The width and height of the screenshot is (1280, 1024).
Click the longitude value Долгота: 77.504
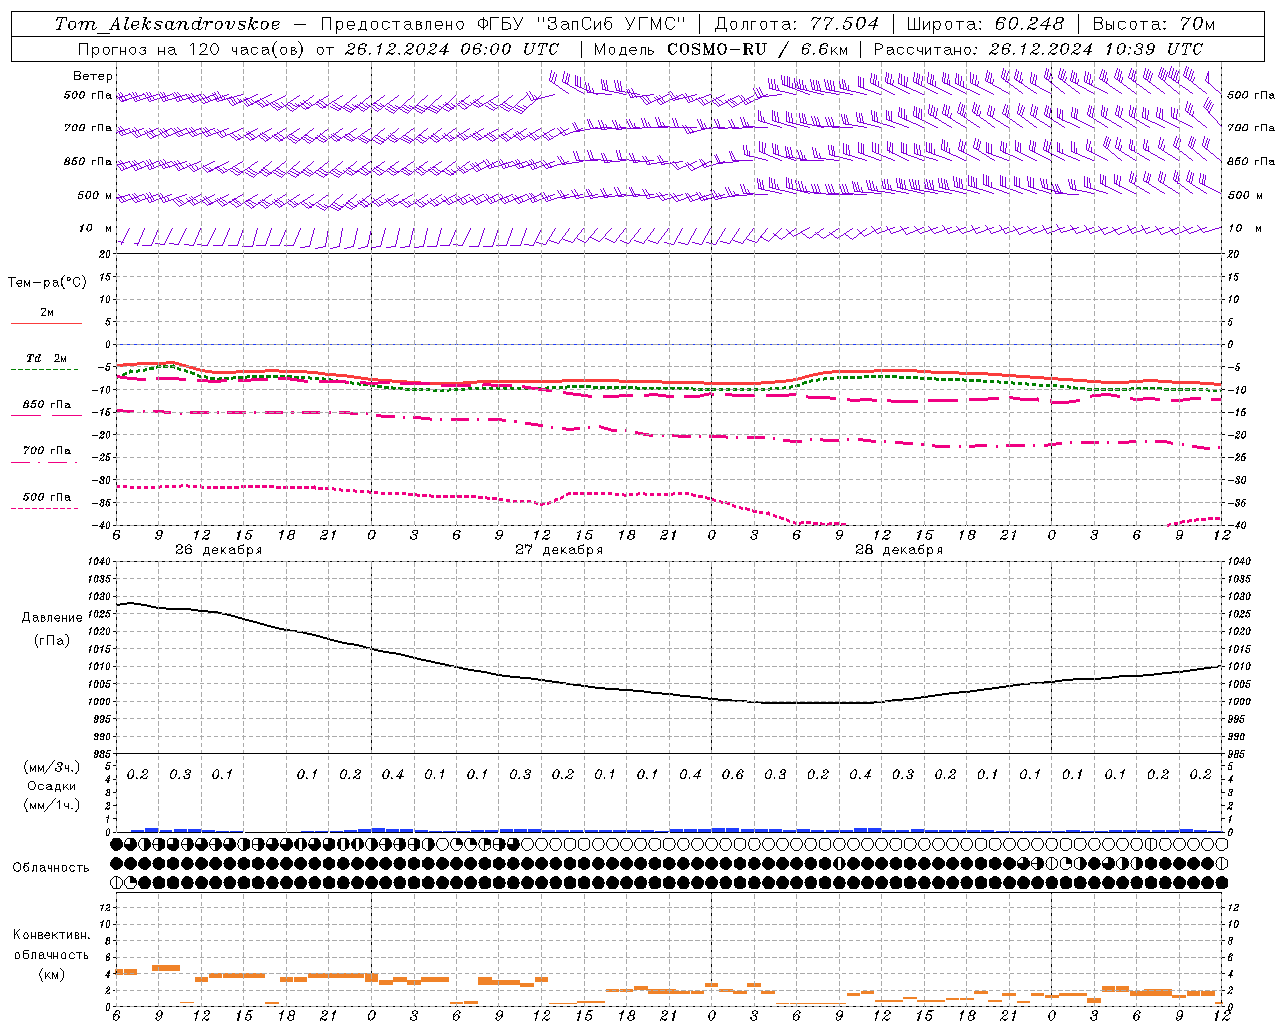tap(797, 24)
